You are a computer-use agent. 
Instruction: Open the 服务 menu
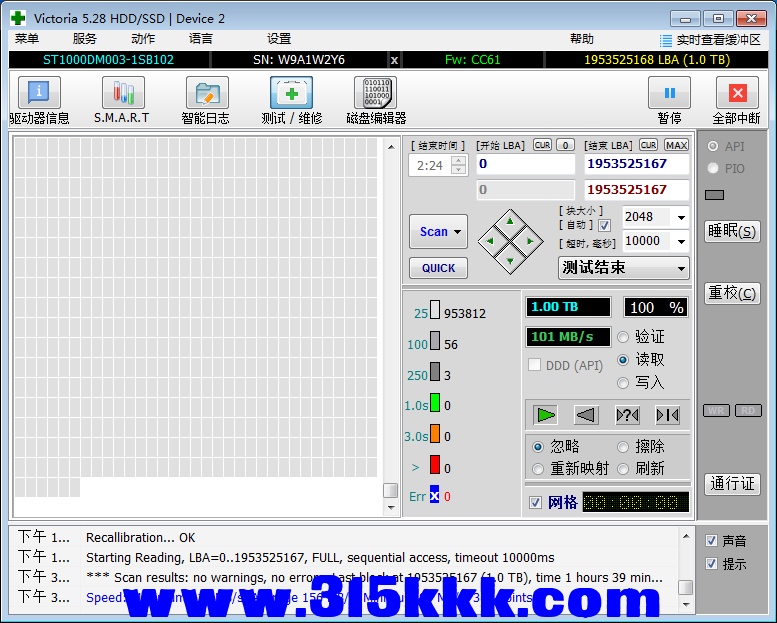coord(85,39)
